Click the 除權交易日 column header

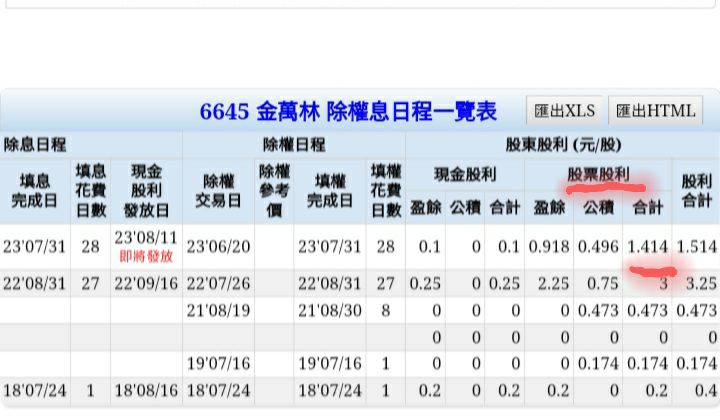[219, 191]
